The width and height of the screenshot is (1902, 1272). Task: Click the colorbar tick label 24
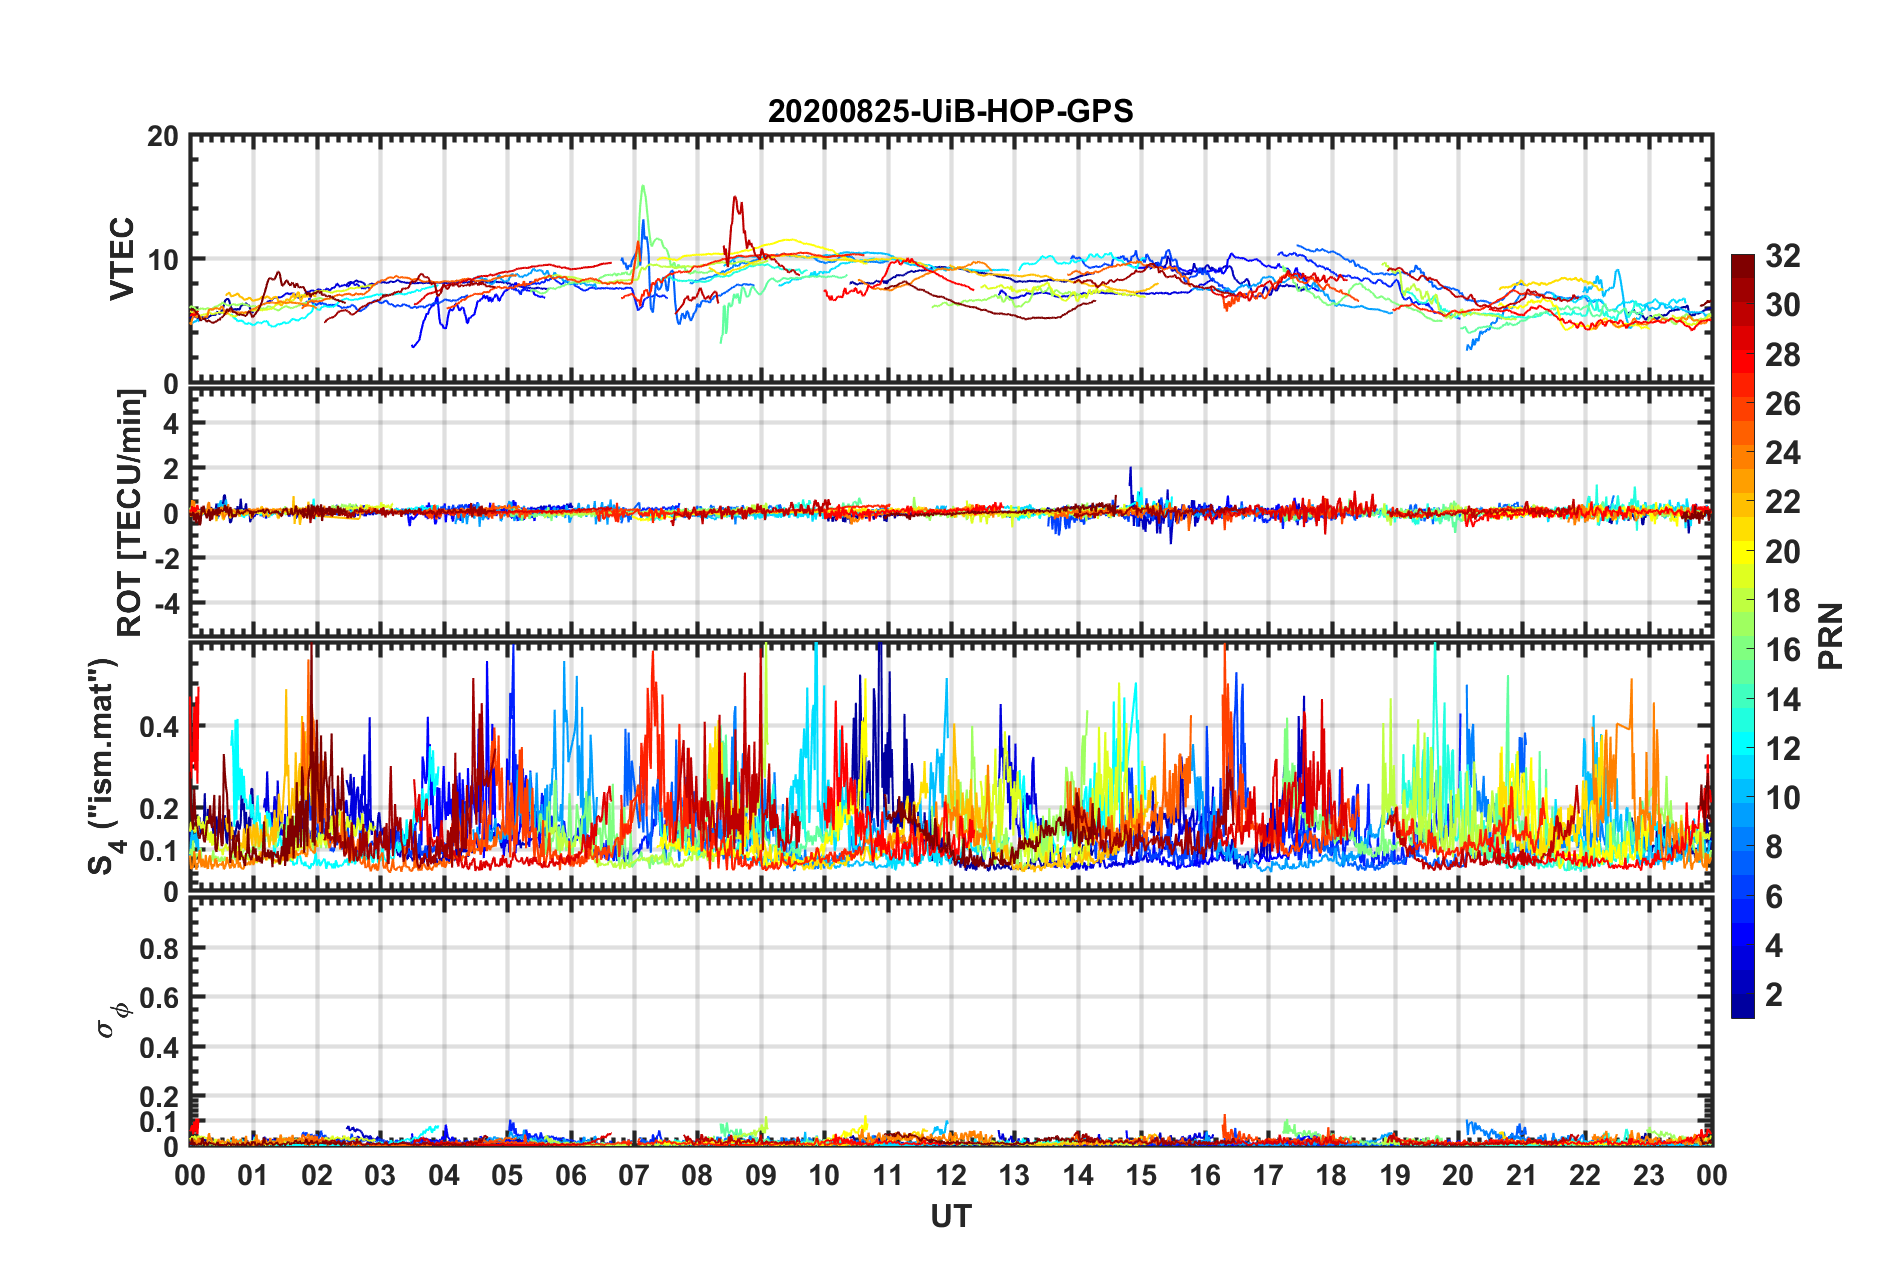point(1782,453)
